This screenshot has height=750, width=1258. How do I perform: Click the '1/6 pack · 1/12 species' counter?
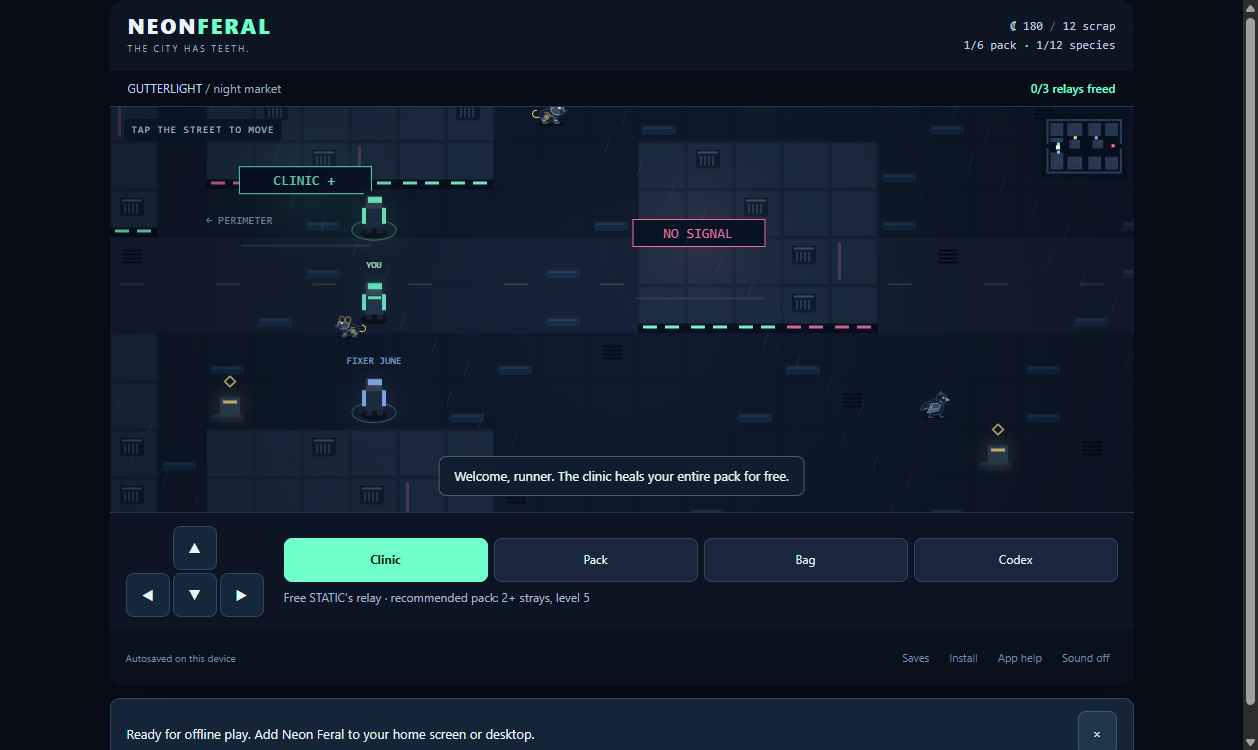(1039, 45)
